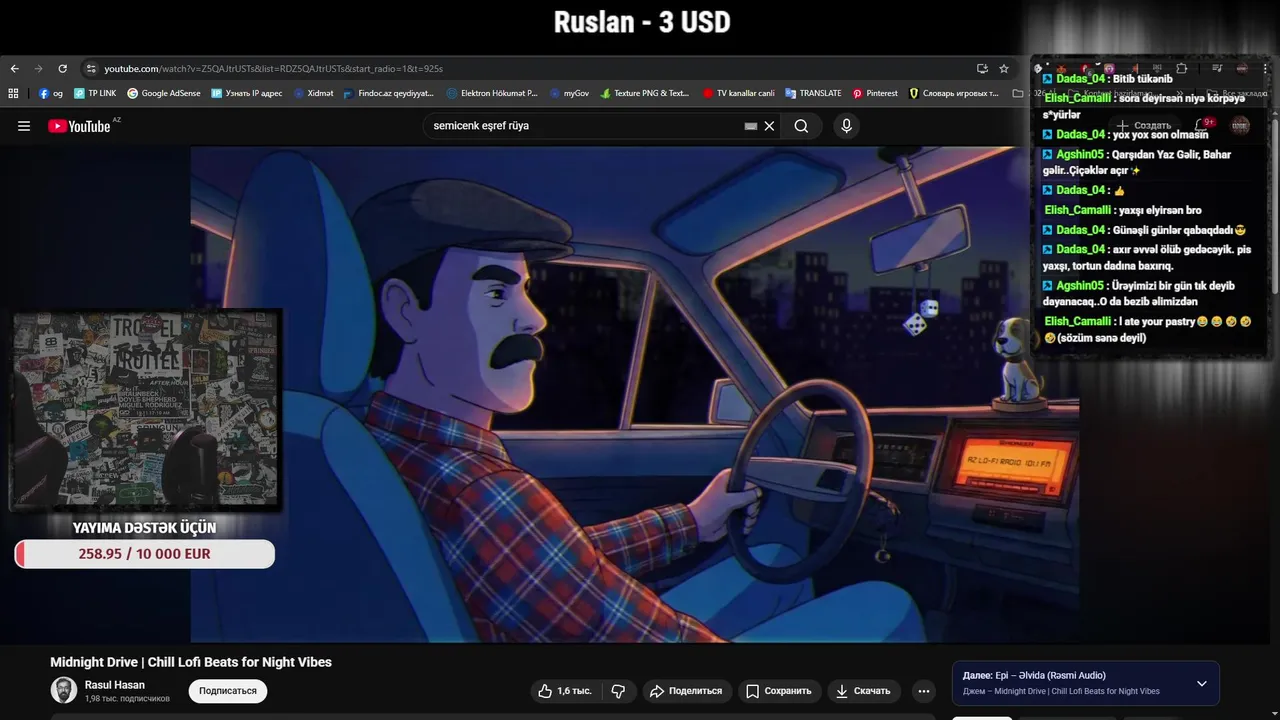Save video with Сохранить button
Viewport: 1280px width, 720px height.
[x=778, y=691]
